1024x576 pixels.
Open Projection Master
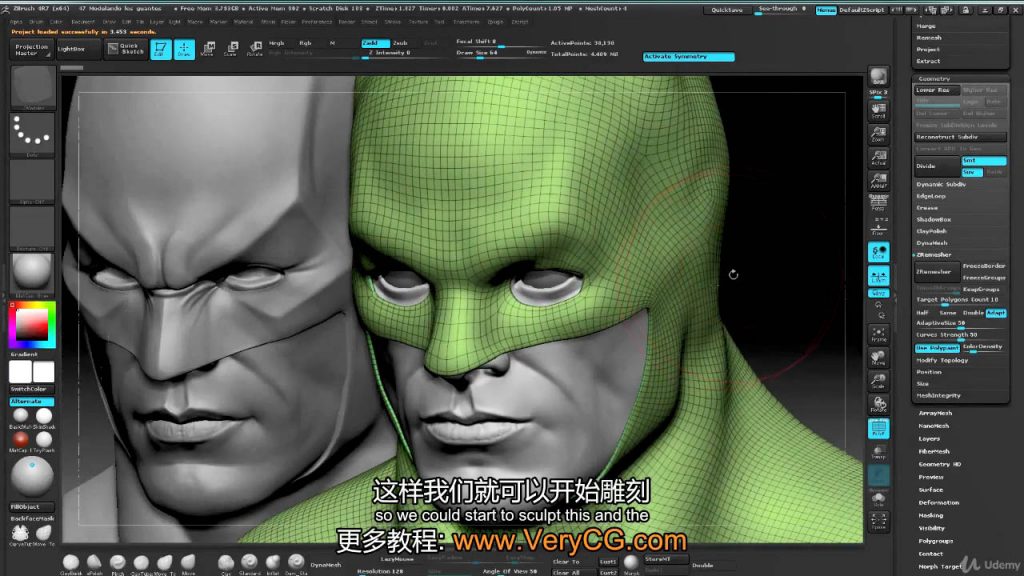pyautogui.click(x=31, y=50)
